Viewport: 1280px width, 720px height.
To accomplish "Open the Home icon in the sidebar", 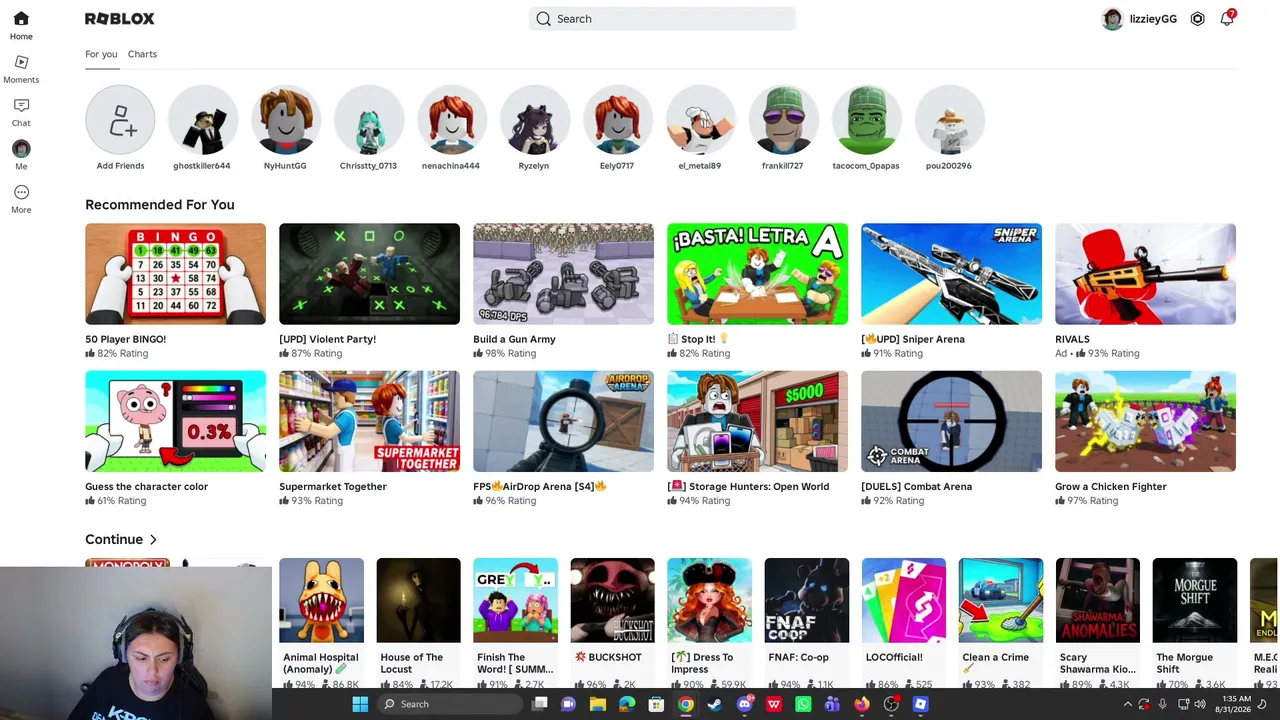I will (21, 19).
